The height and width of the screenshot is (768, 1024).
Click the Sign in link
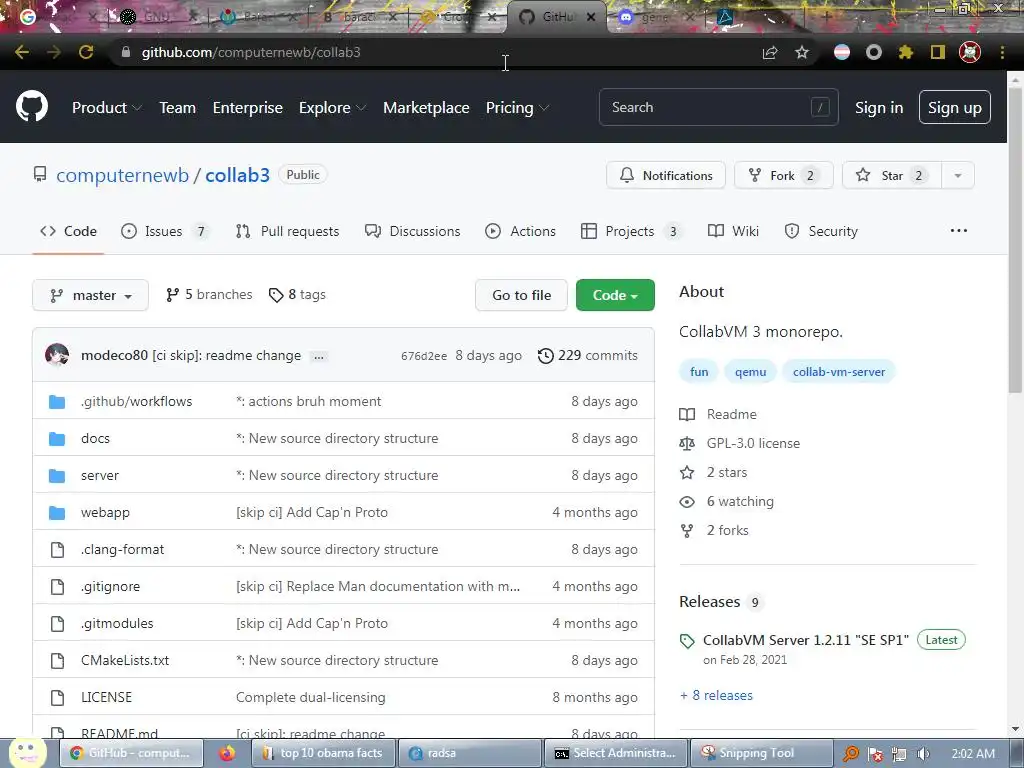879,108
